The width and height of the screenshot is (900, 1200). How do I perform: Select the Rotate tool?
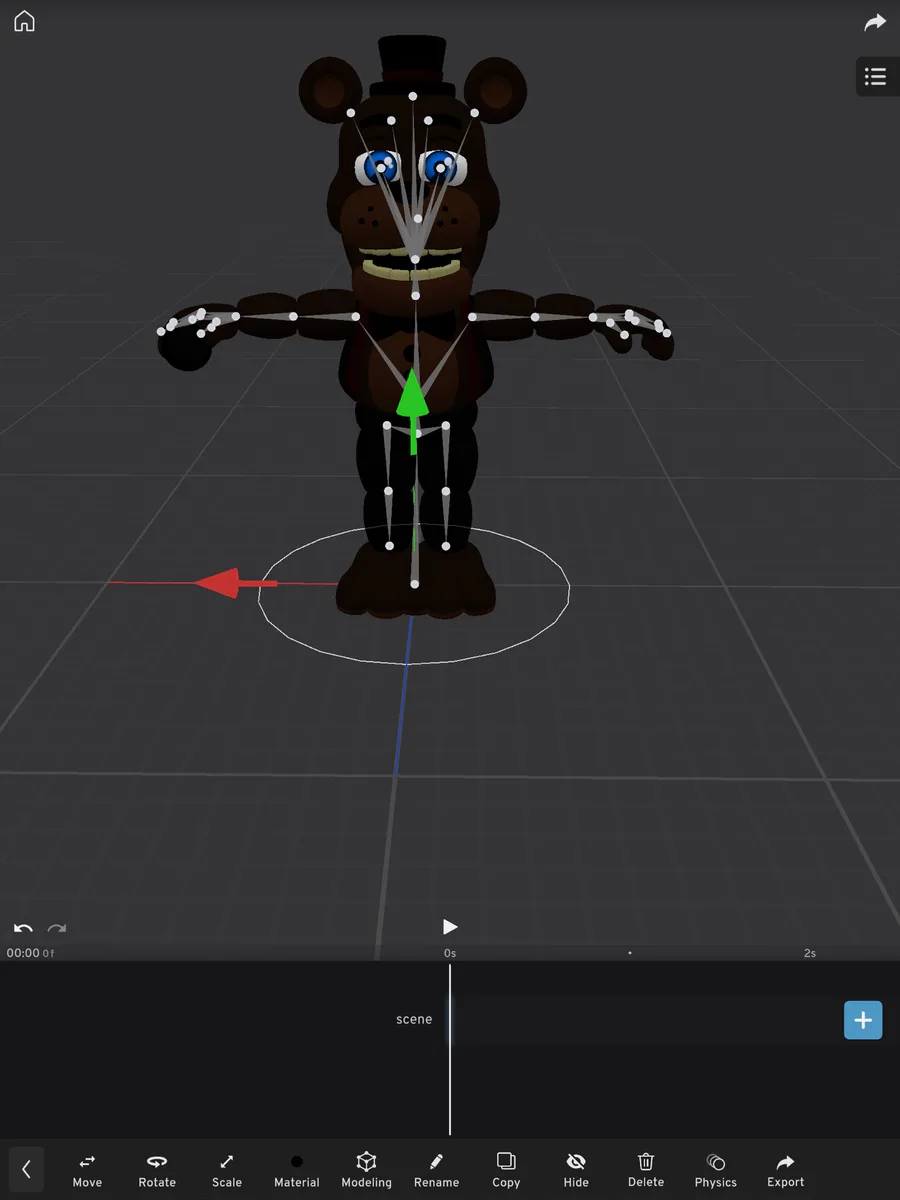pyautogui.click(x=157, y=1170)
